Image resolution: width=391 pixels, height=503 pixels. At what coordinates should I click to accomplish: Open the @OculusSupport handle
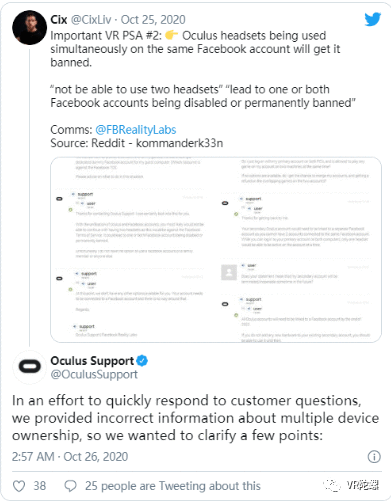coord(94,374)
